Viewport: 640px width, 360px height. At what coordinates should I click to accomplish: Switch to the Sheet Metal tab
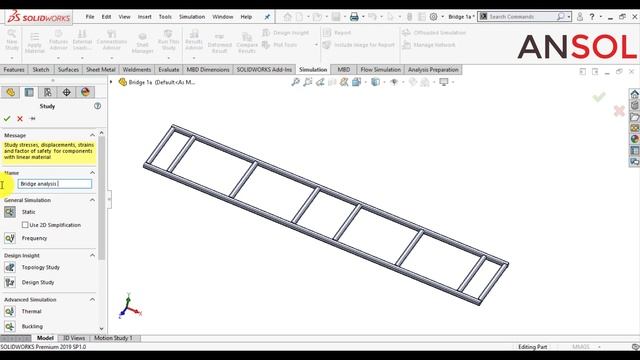(100, 70)
